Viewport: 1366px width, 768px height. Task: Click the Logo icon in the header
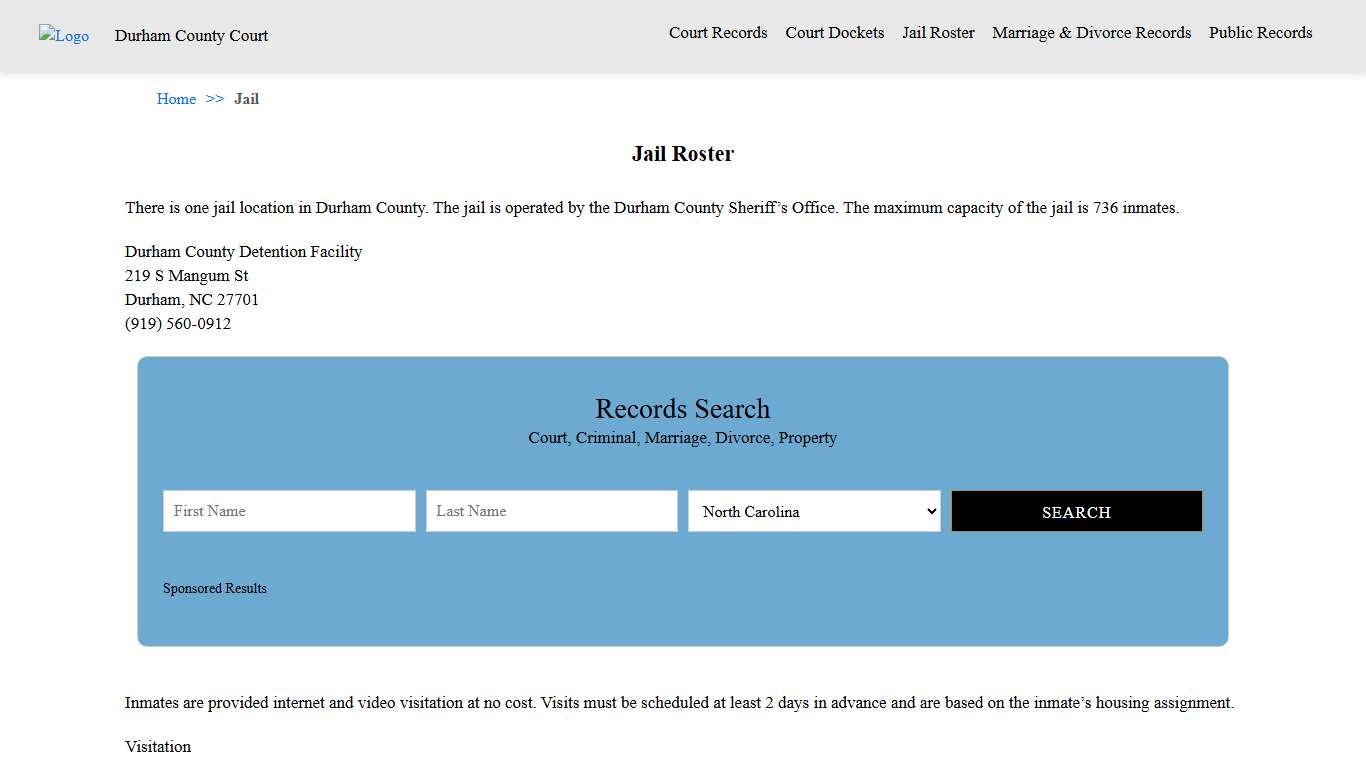point(63,35)
